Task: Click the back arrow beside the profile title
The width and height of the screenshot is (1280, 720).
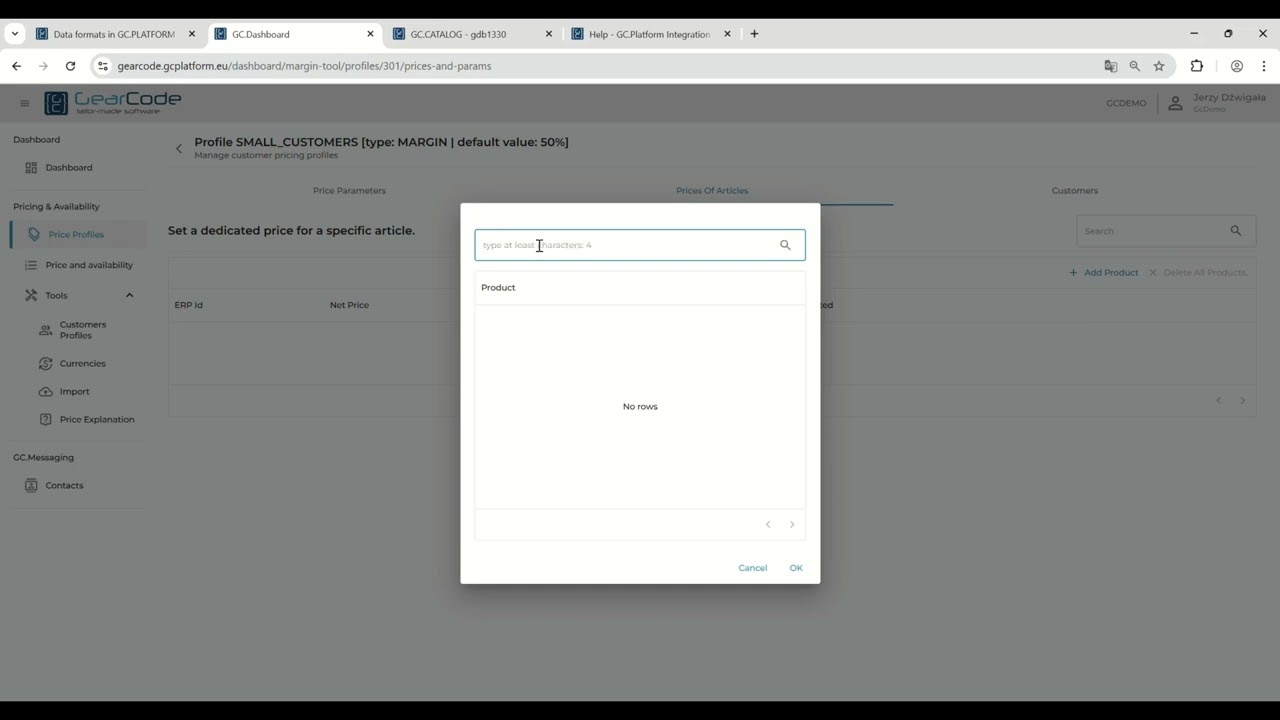Action: point(179,148)
